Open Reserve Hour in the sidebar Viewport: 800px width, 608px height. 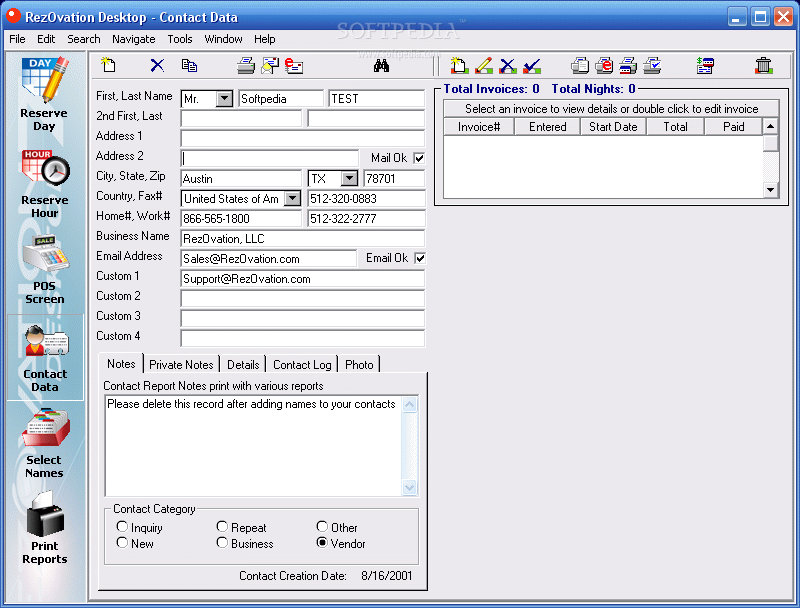pyautogui.click(x=45, y=184)
